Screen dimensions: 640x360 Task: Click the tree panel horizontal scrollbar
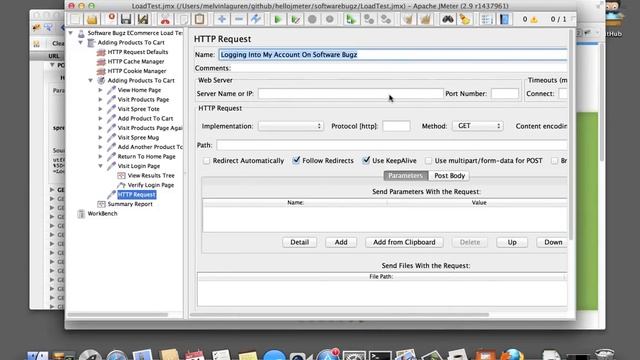click(118, 315)
